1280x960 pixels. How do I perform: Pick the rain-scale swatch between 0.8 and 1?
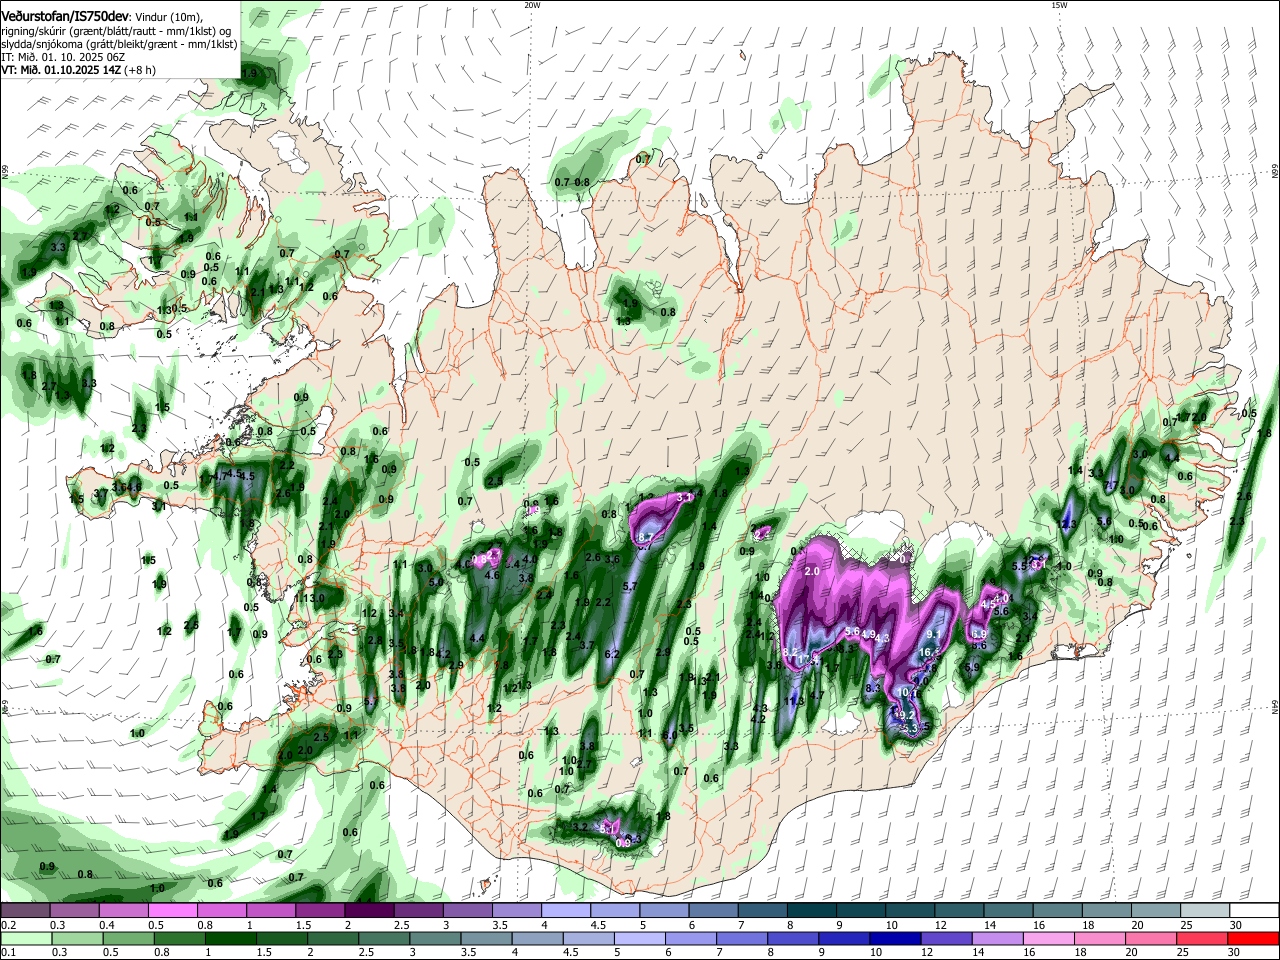(179, 938)
